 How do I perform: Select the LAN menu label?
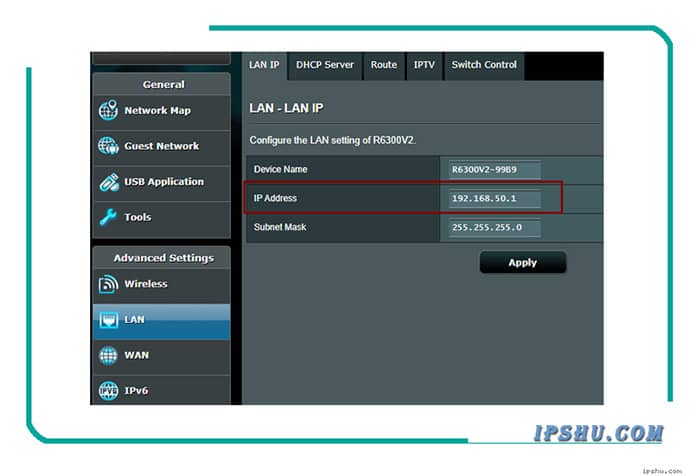pyautogui.click(x=134, y=320)
